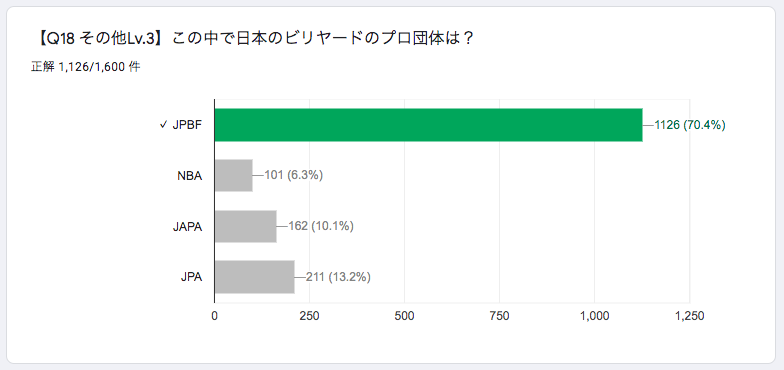Click the 211 (13.2%) data label
Image resolution: width=784 pixels, height=370 pixels.
click(338, 277)
